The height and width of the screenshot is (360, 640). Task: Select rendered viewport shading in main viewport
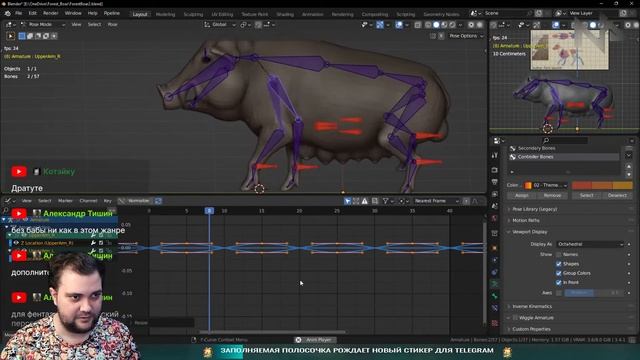[x=452, y=25]
